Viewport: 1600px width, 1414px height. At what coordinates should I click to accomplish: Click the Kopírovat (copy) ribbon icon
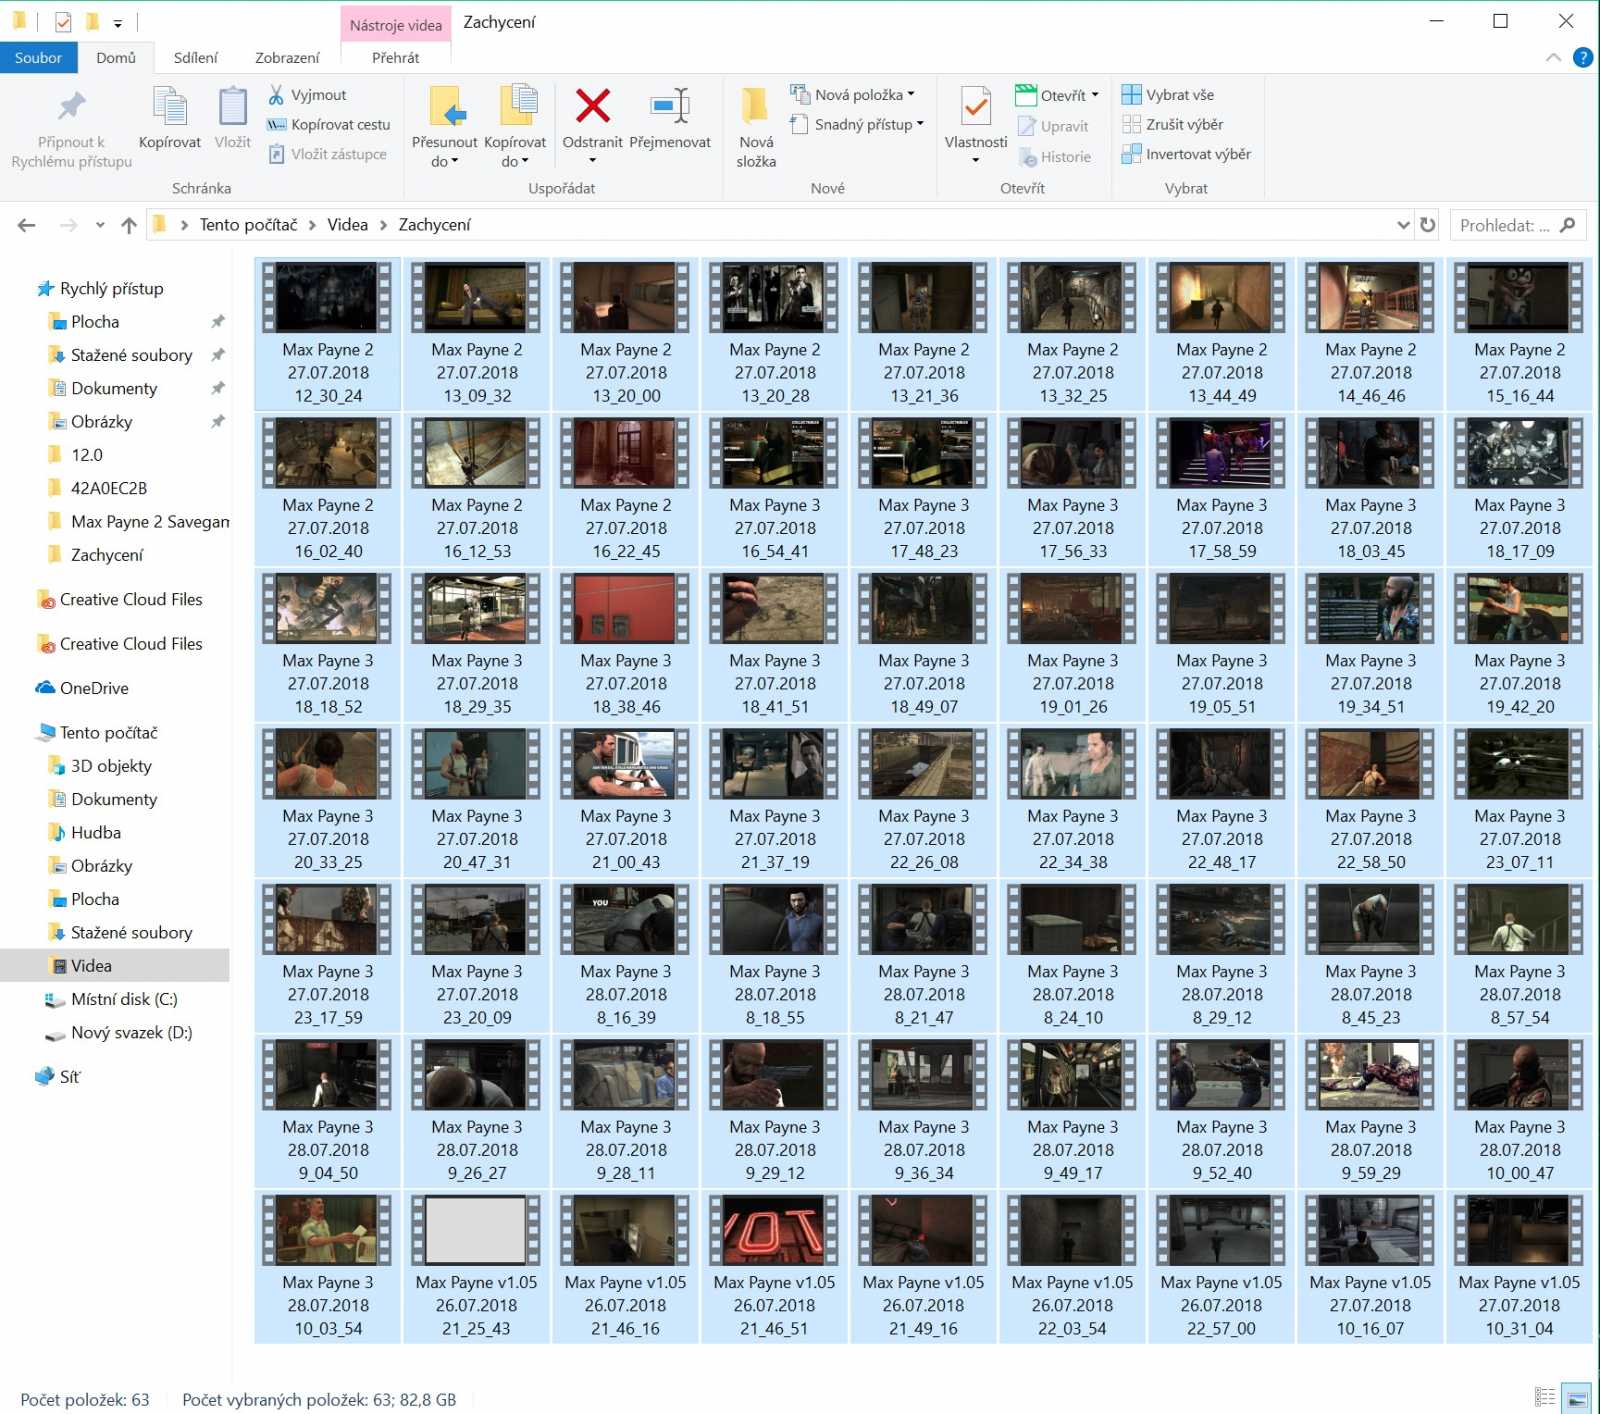point(169,108)
